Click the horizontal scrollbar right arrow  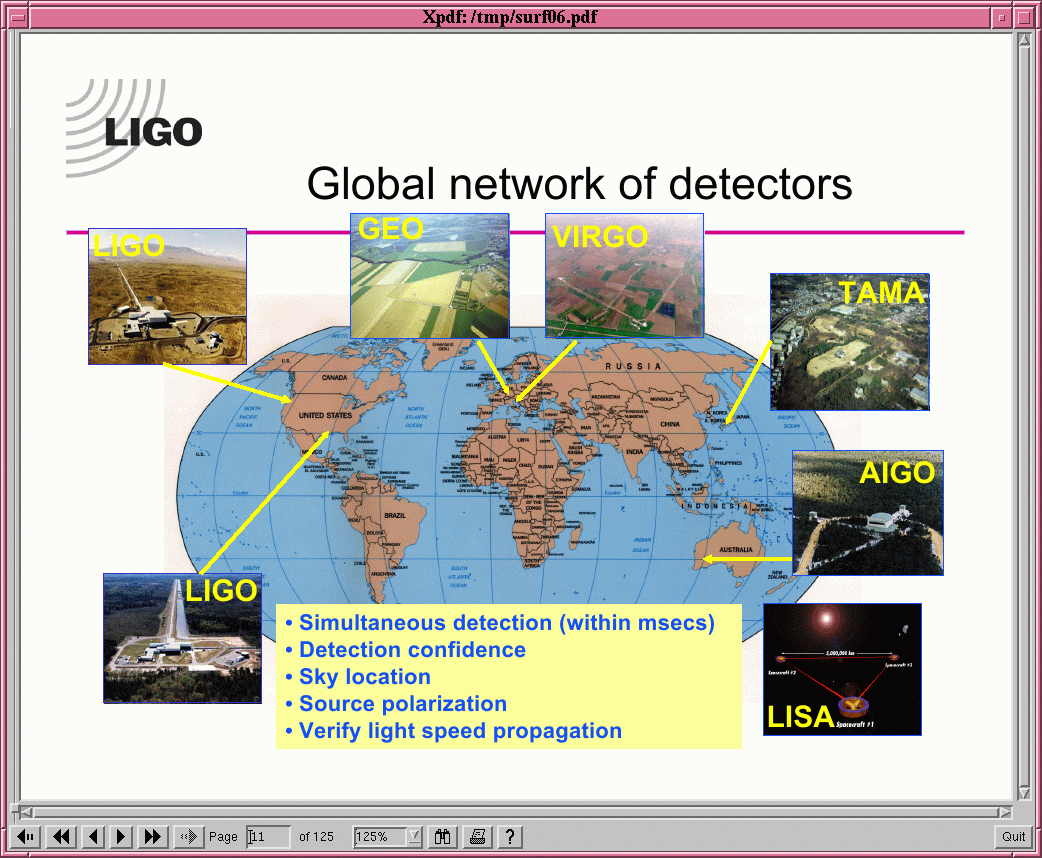tap(1006, 812)
